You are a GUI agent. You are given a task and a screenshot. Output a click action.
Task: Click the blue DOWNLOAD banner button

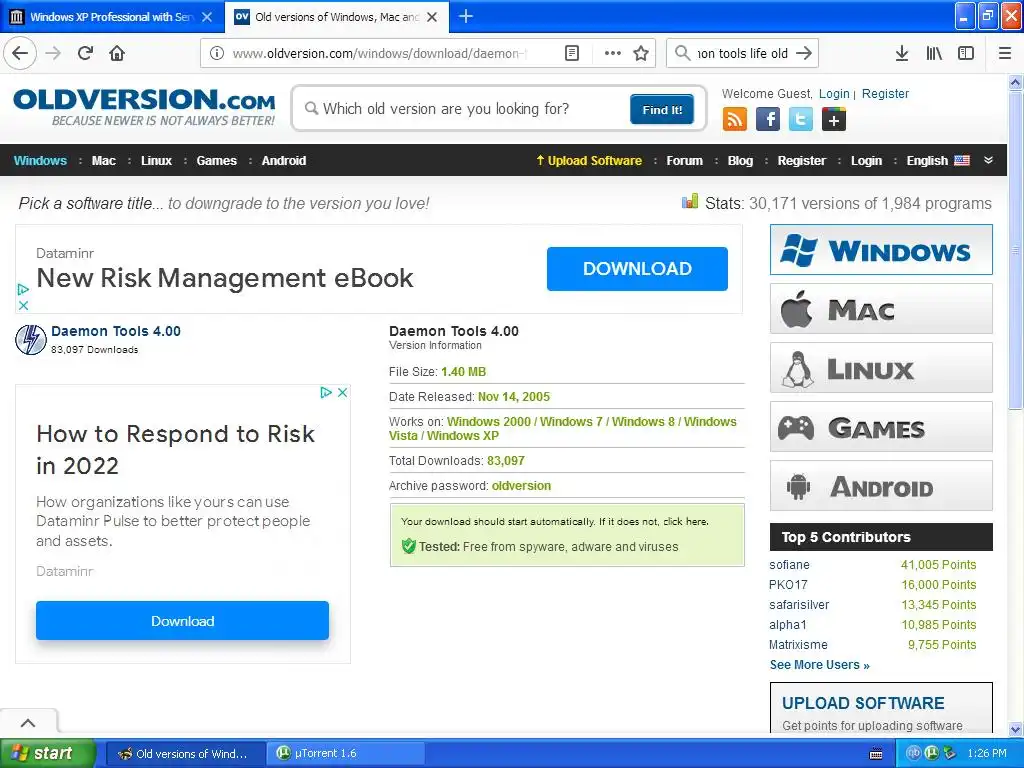637,268
